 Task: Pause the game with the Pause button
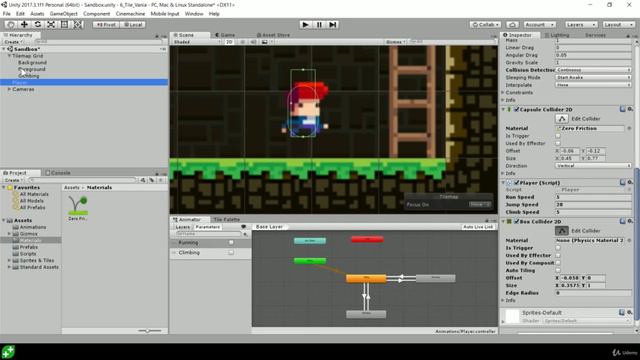pos(319,24)
